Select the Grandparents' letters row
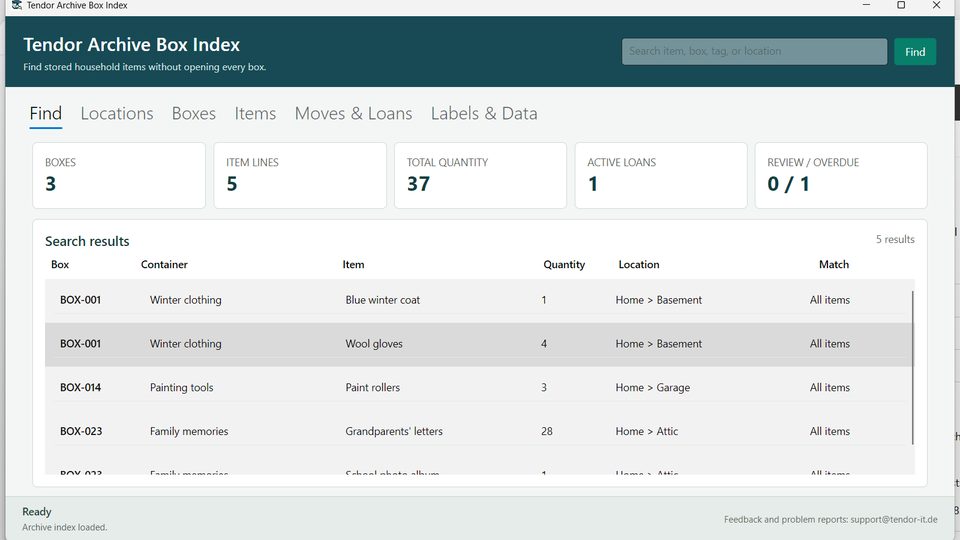Viewport: 960px width, 540px height. [x=479, y=432]
